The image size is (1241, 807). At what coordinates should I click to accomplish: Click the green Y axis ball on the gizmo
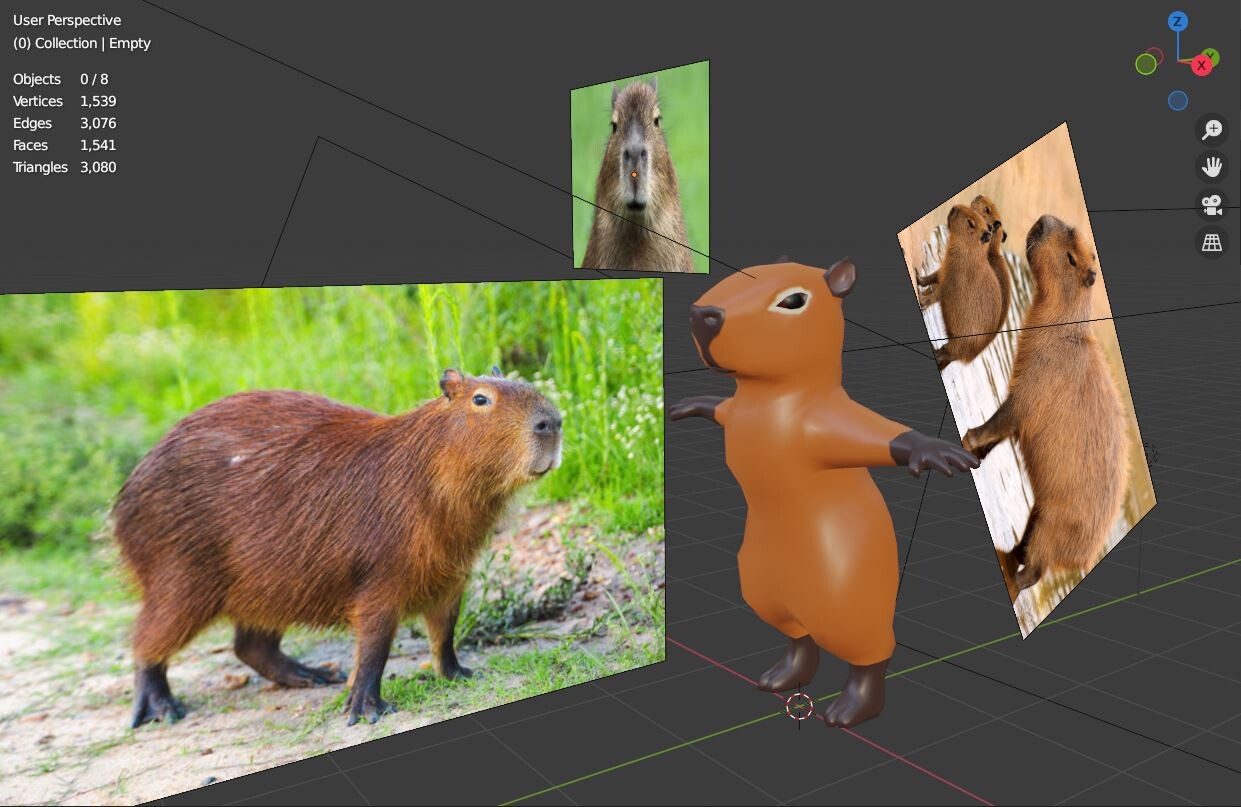[x=1212, y=56]
